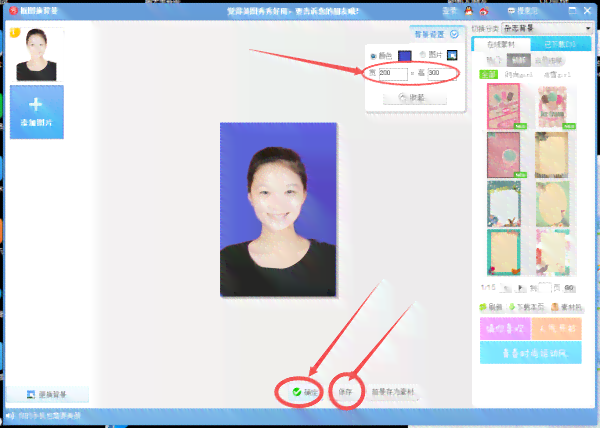The height and width of the screenshot is (428, 600).
Task: Choose the beige paper frame background
Action: click(552, 155)
